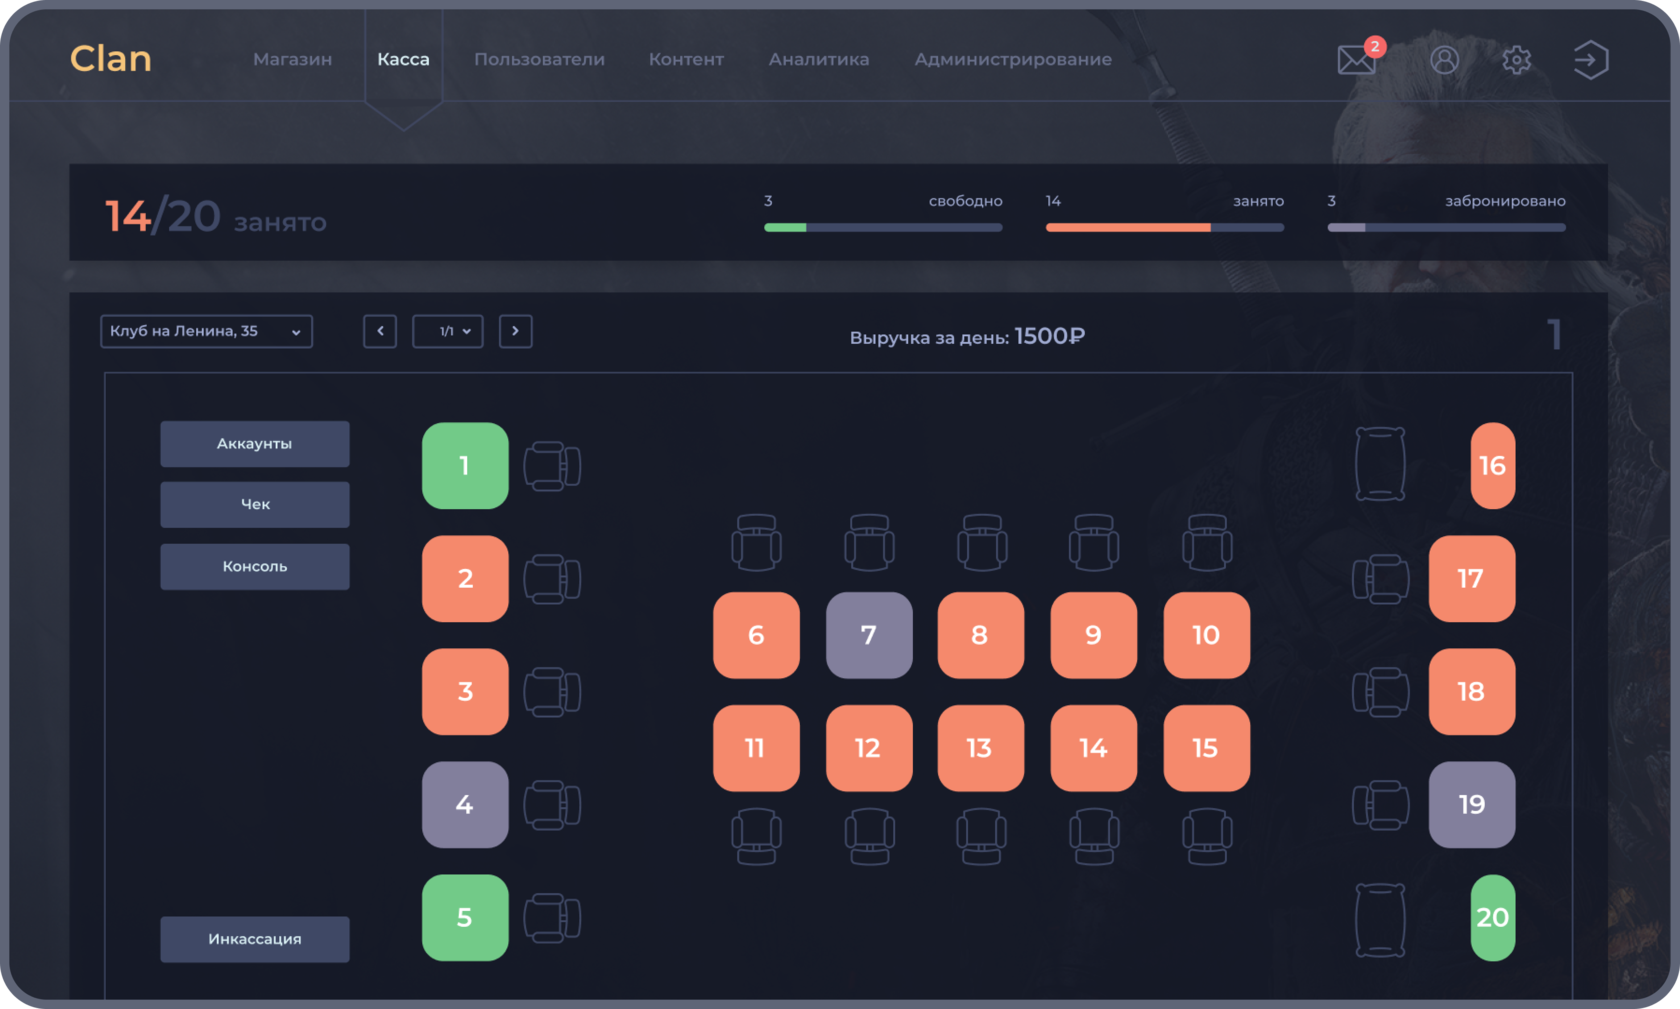Open the user profile icon

(1444, 60)
